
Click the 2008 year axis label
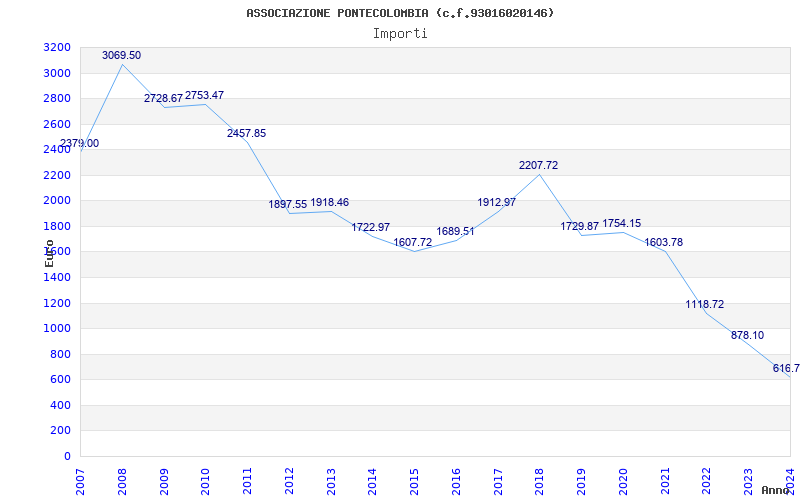click(x=122, y=482)
